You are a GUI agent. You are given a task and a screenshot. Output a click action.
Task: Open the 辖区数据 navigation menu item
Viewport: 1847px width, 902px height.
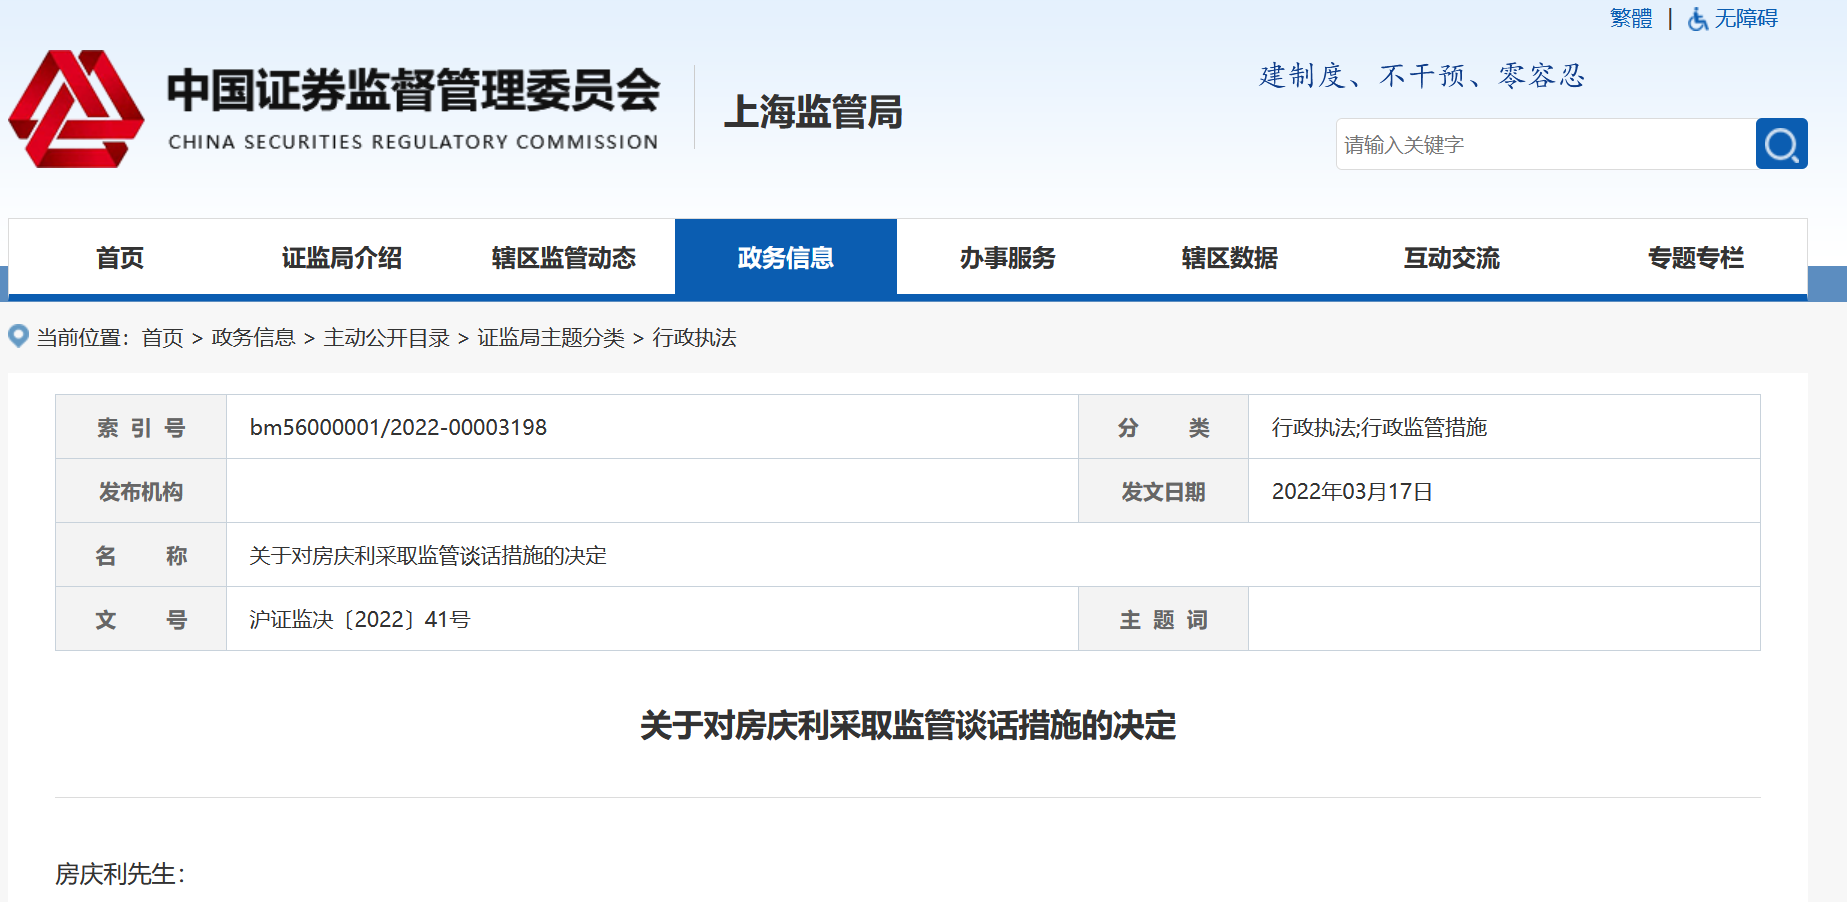(x=1228, y=257)
